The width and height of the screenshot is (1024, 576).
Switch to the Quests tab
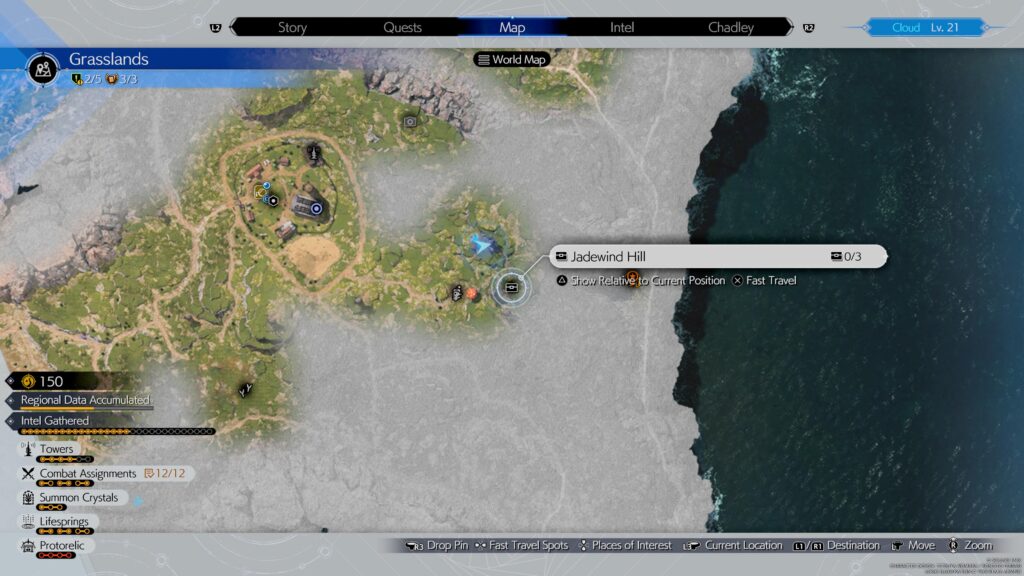coord(403,28)
